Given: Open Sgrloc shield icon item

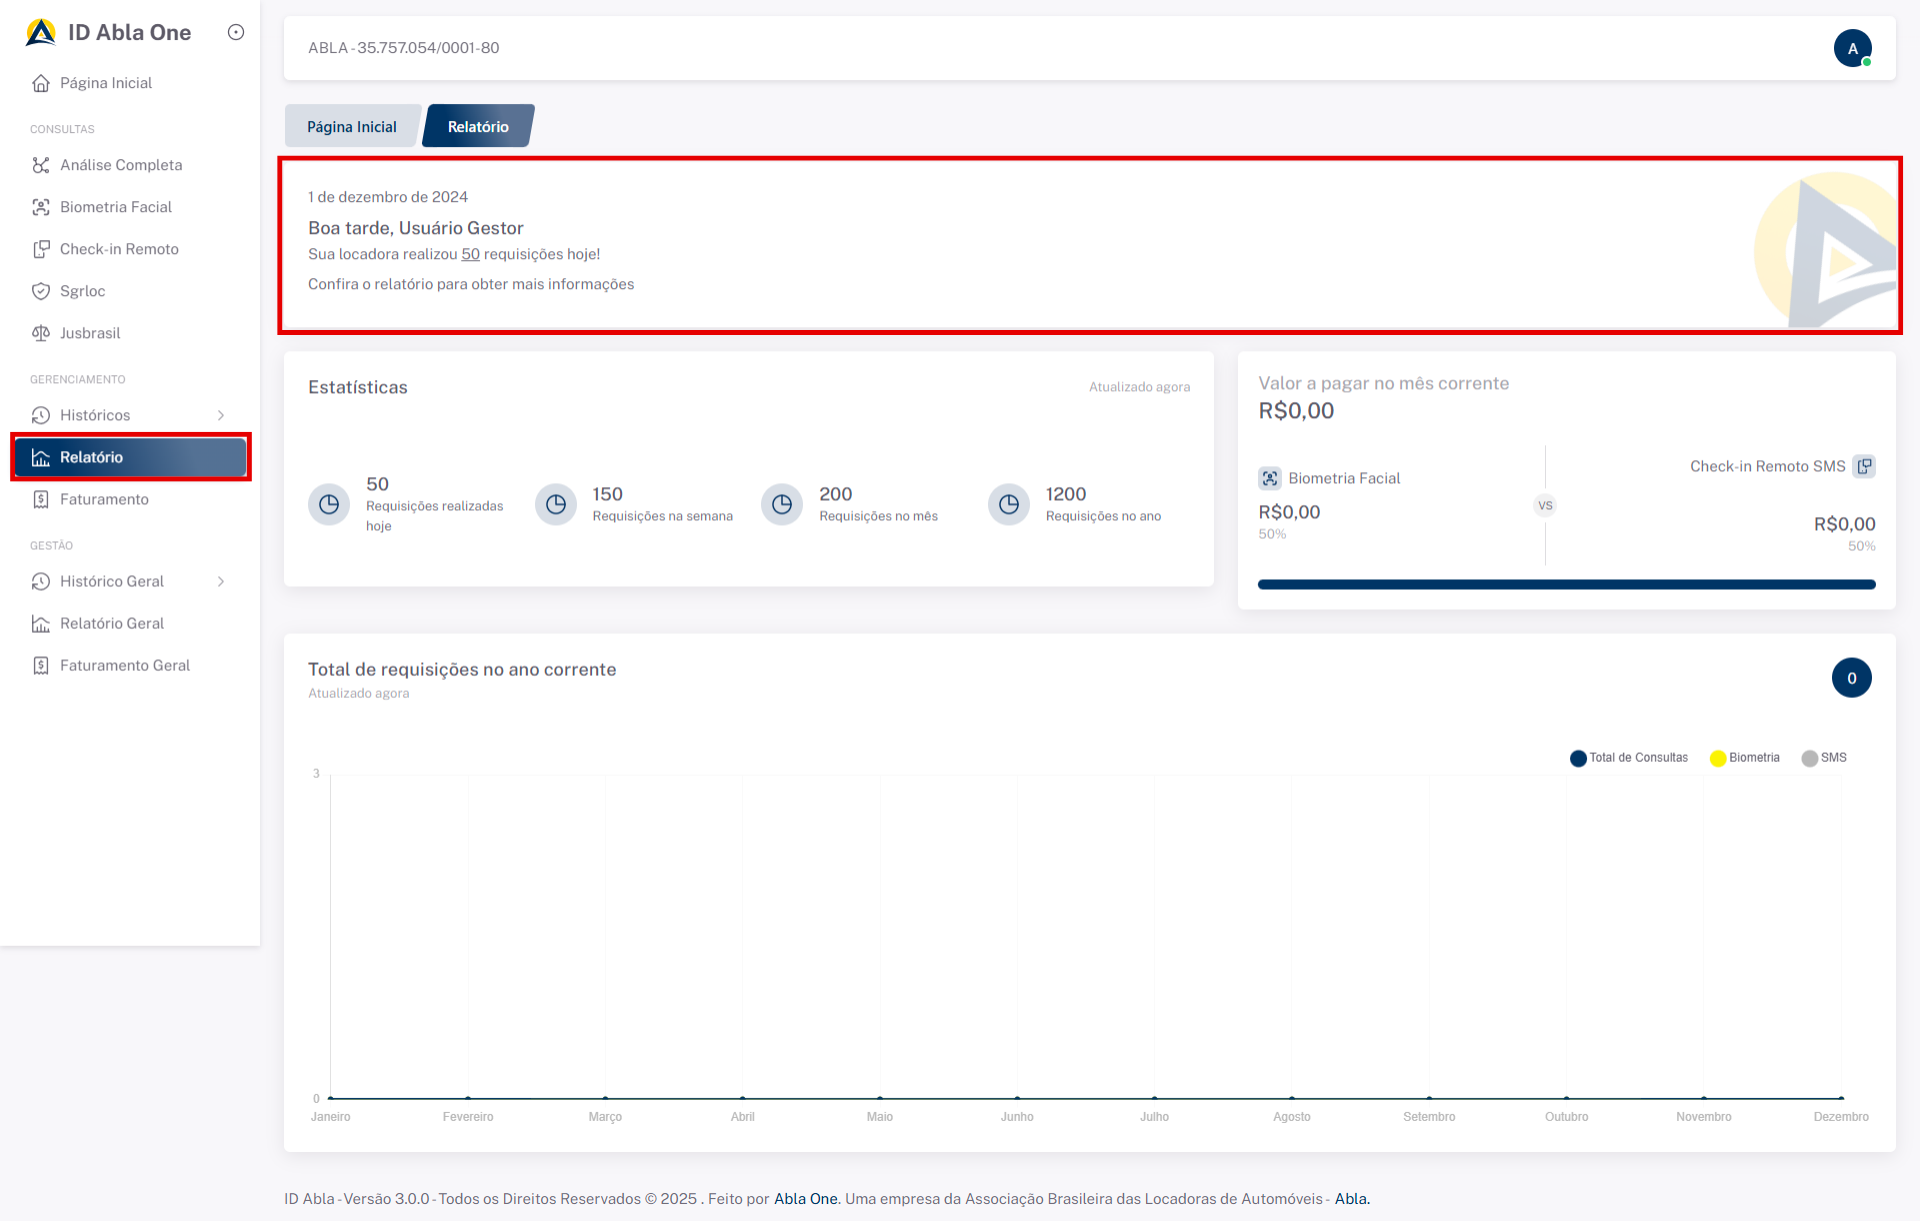Looking at the screenshot, I should click(x=41, y=291).
